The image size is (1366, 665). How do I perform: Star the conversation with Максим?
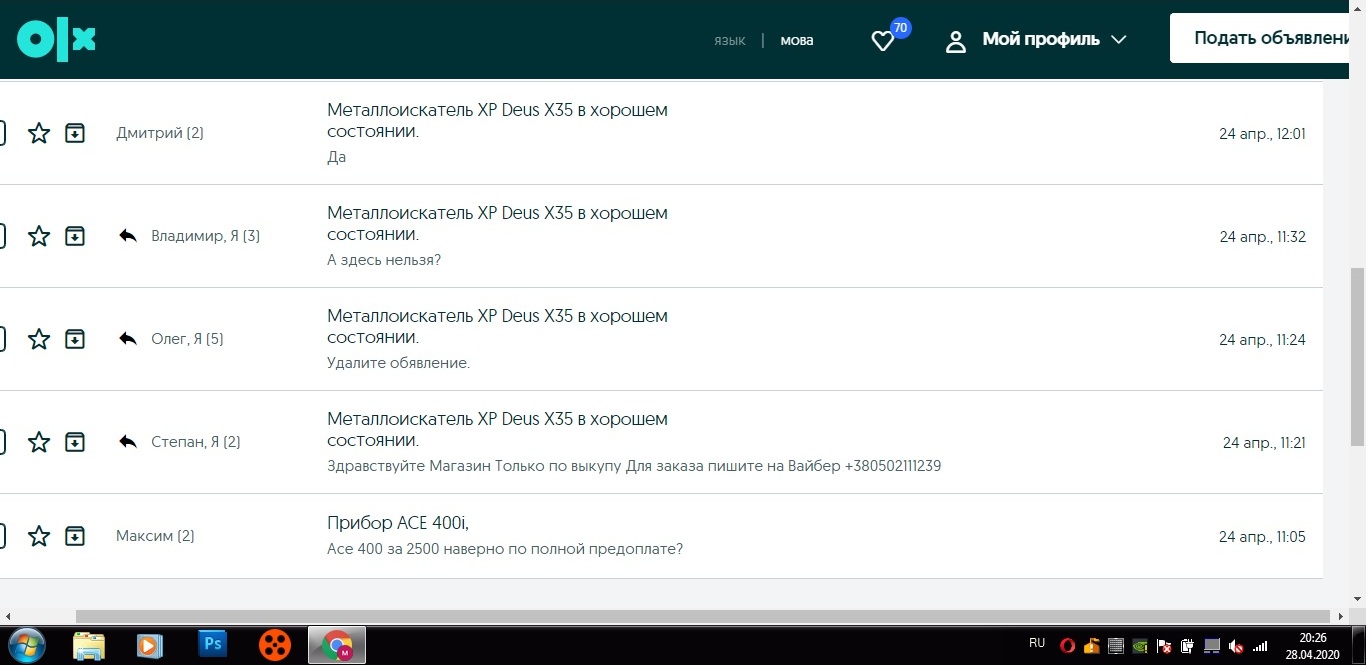tap(39, 537)
